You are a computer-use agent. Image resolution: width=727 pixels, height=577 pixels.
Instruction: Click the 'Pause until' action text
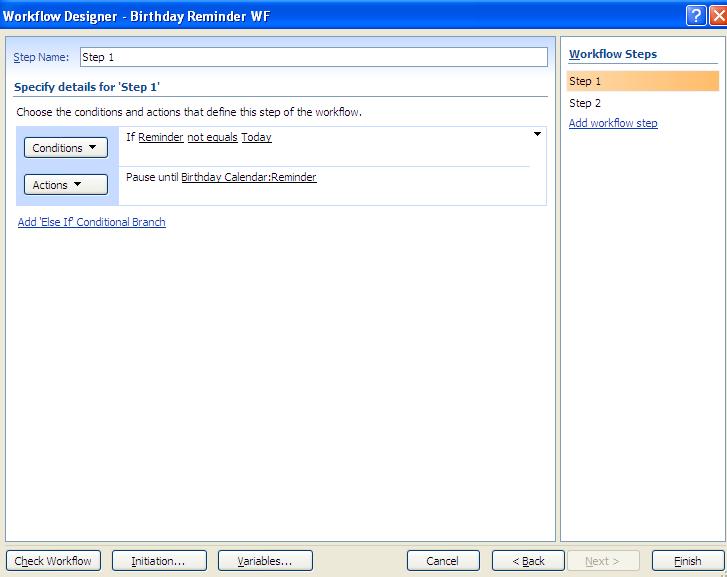(x=152, y=177)
